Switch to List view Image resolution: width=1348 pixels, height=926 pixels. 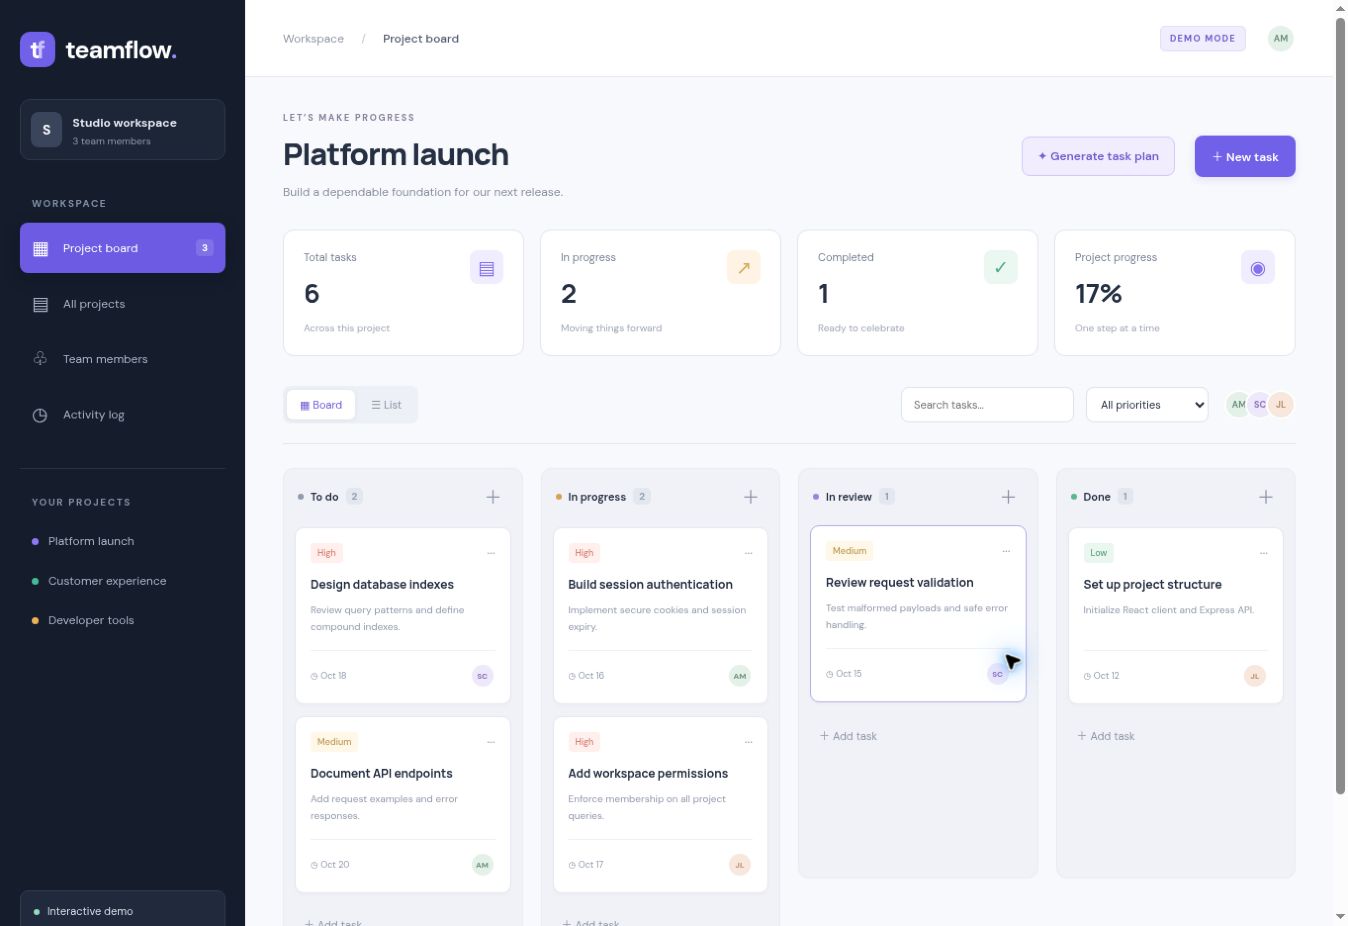[386, 405]
